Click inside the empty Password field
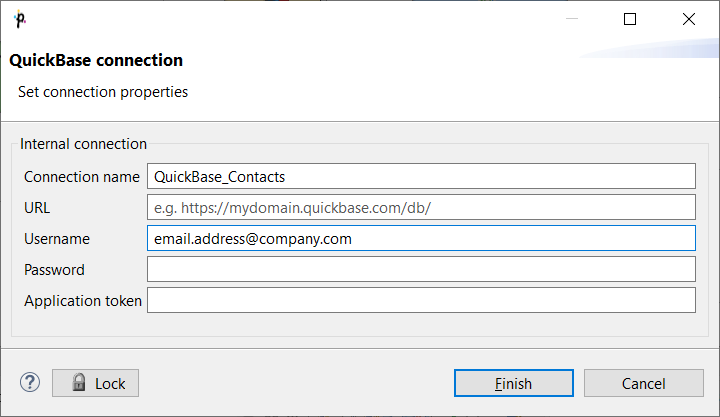 coord(421,269)
